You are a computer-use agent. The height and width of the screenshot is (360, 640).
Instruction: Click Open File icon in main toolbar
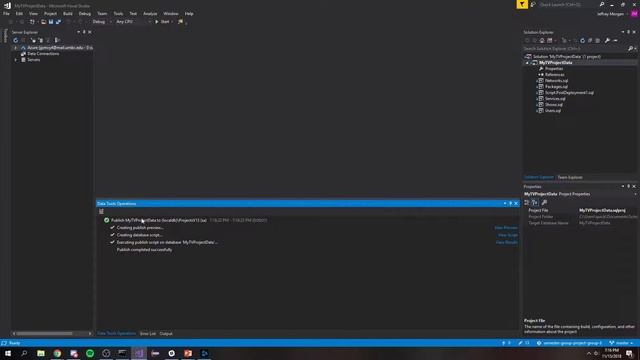(x=43, y=22)
